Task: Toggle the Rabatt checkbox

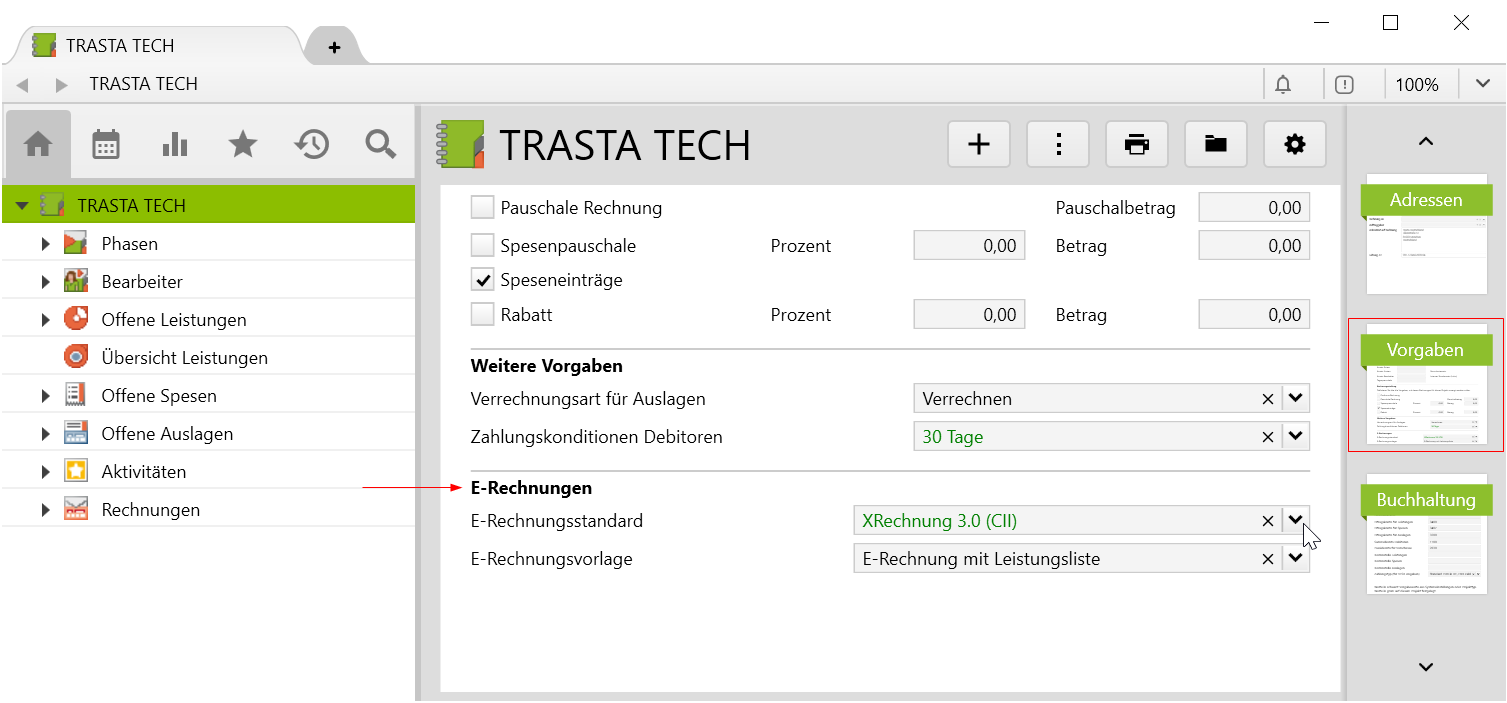Action: pyautogui.click(x=483, y=315)
